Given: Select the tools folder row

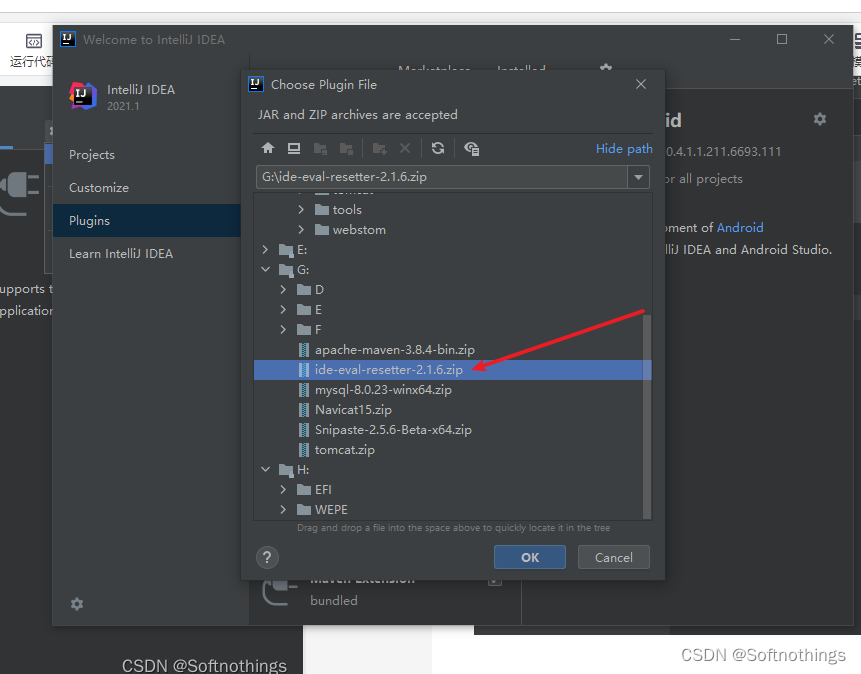Looking at the screenshot, I should coord(346,210).
